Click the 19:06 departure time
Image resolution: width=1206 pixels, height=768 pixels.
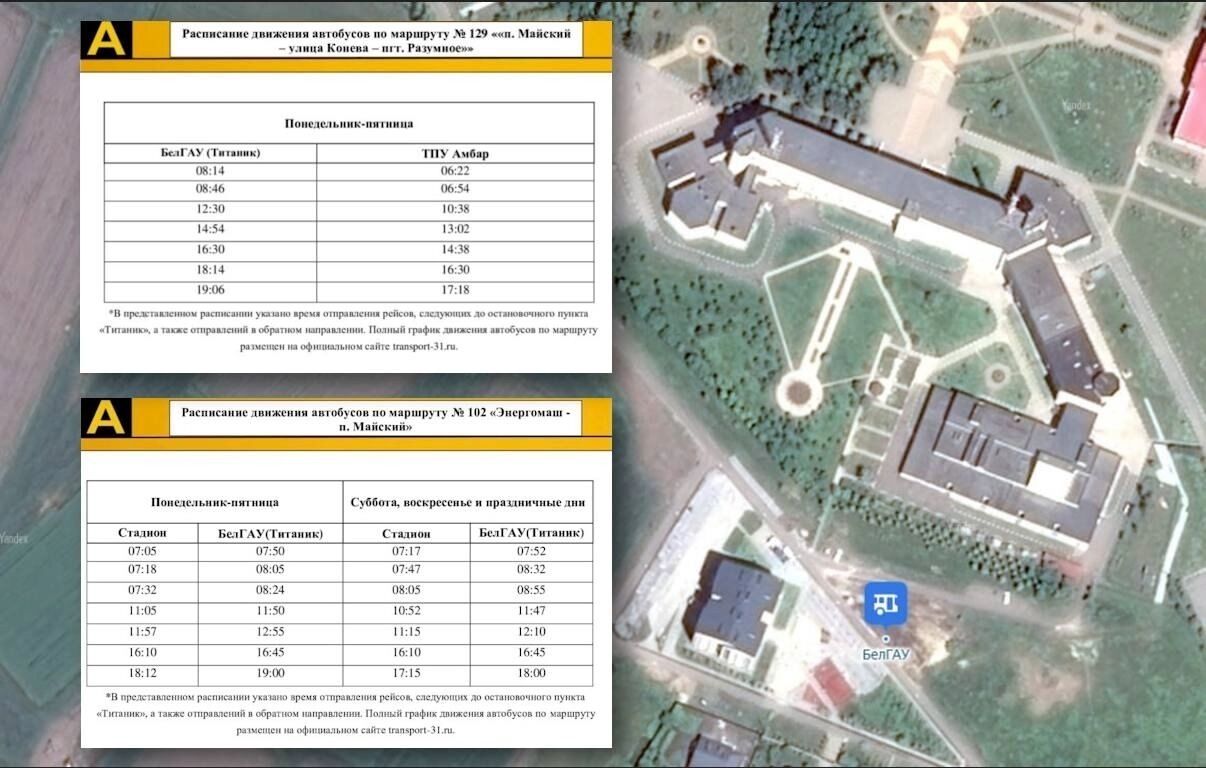210,291
